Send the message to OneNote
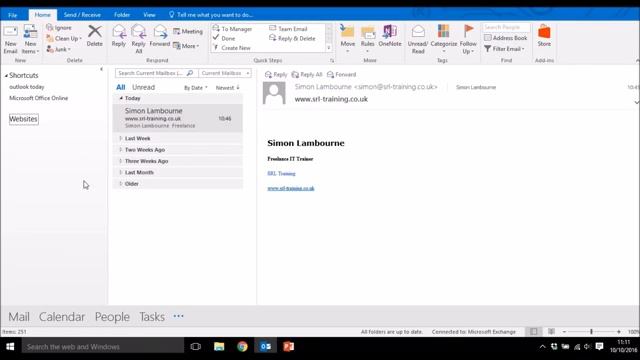The image size is (640, 360). pyautogui.click(x=390, y=36)
